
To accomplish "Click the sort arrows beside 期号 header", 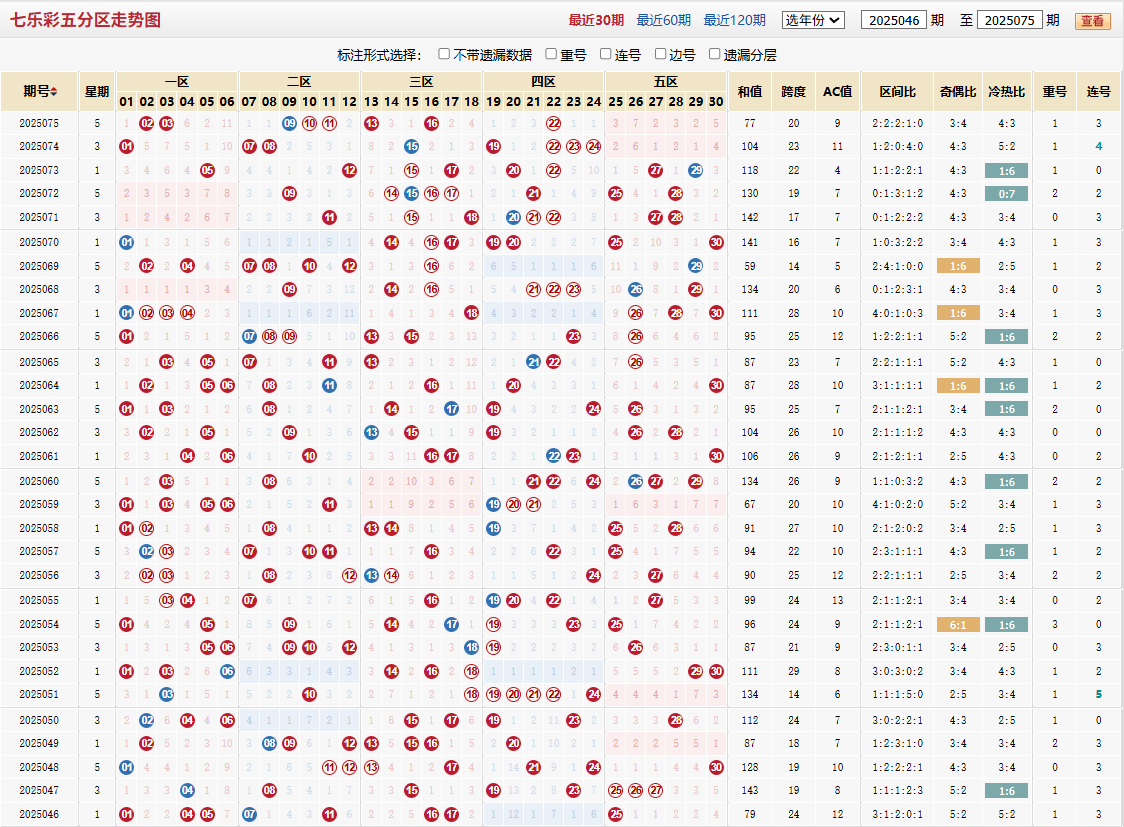I will (54, 92).
